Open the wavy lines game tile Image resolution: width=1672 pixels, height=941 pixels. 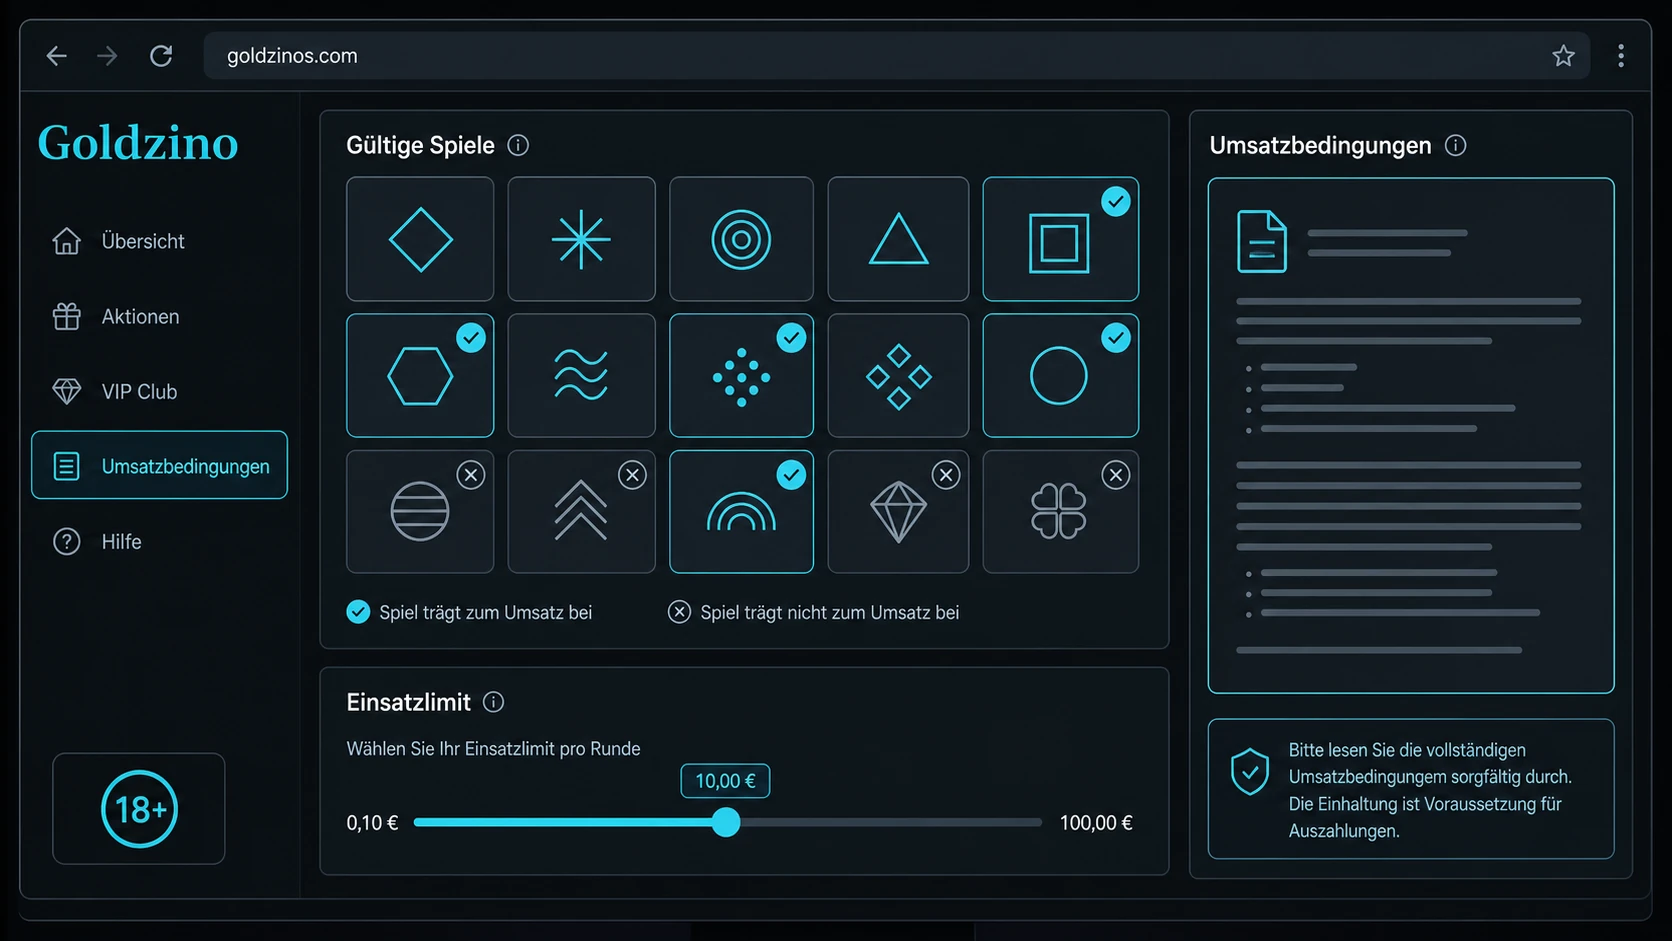coord(581,375)
